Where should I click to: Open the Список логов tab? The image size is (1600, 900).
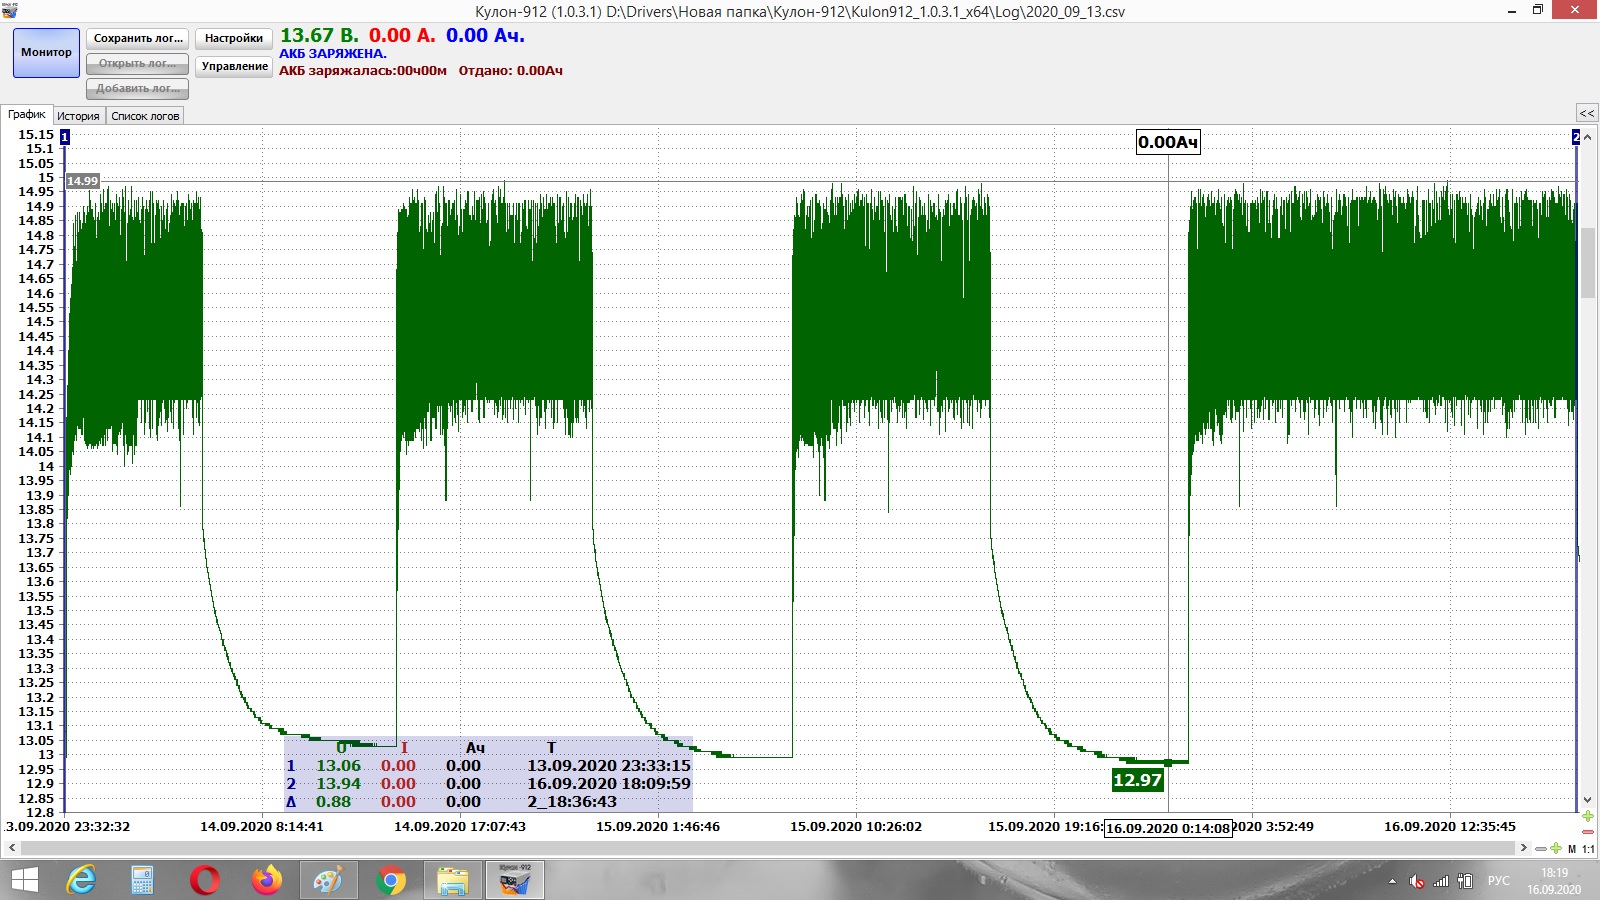tap(145, 116)
